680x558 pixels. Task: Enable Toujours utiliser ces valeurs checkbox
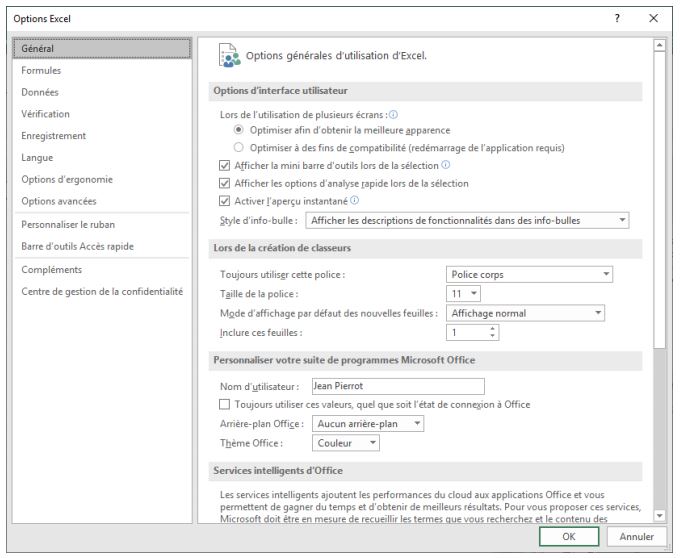click(x=224, y=404)
